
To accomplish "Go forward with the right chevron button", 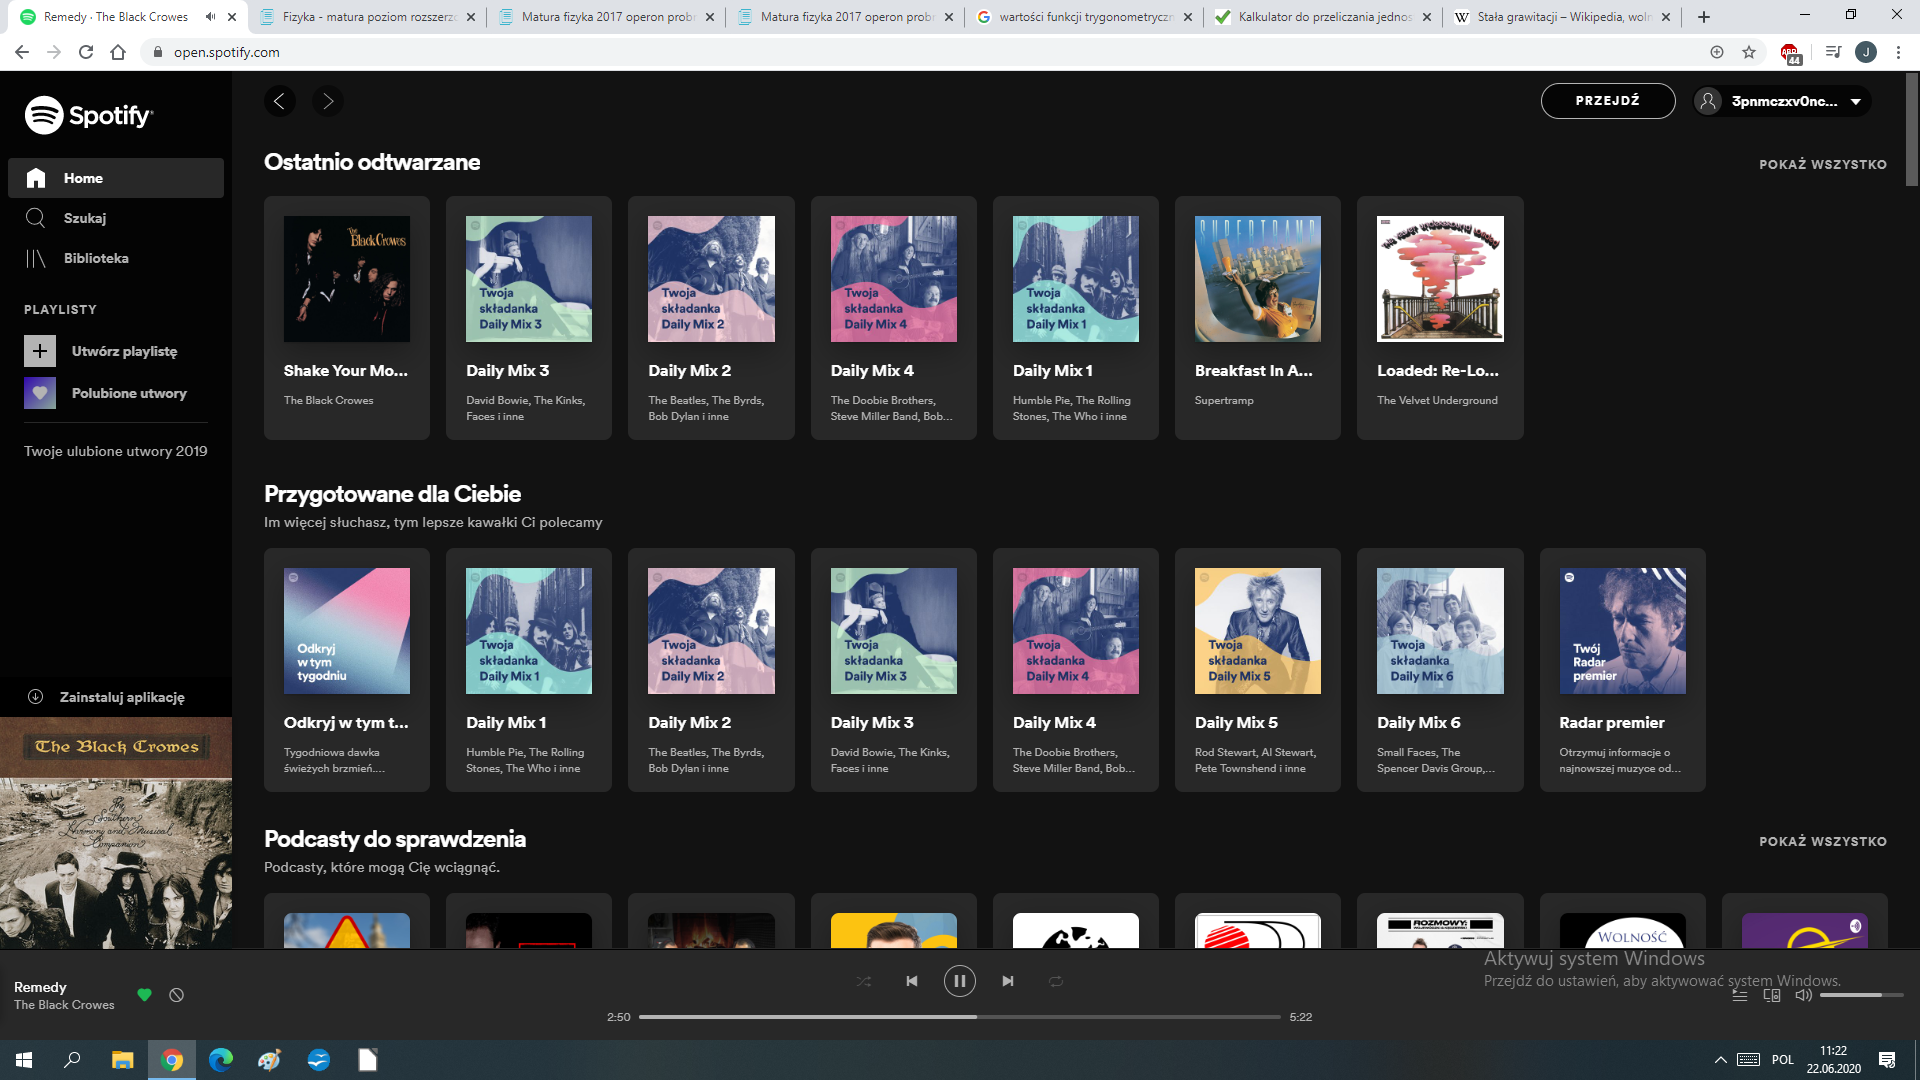I will click(x=328, y=101).
